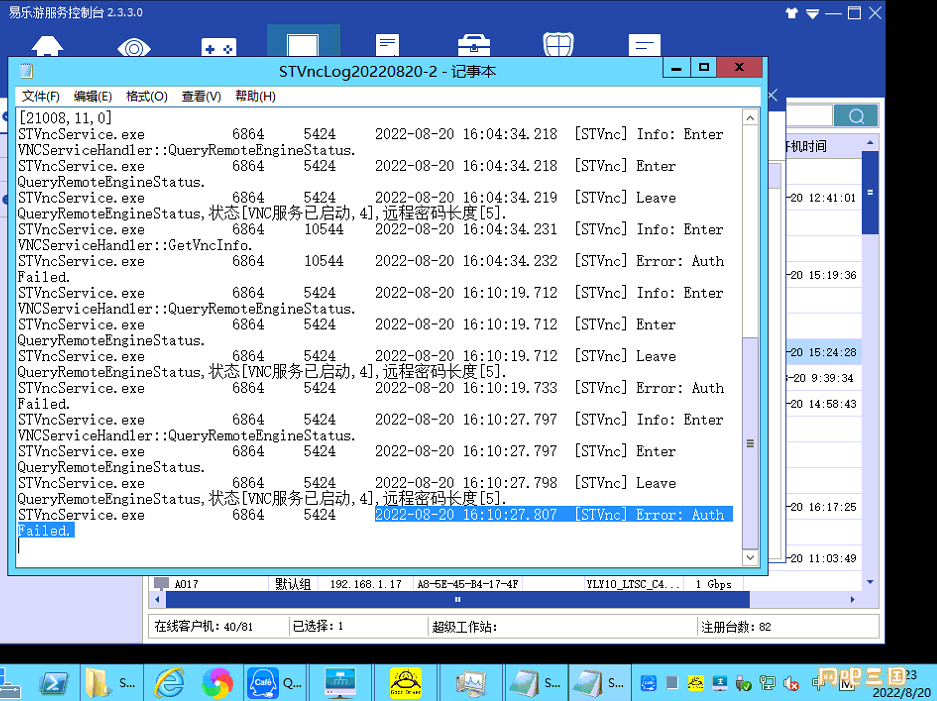
Task: Open the colorful pinwheel browser in taskbar
Action: coord(218,682)
